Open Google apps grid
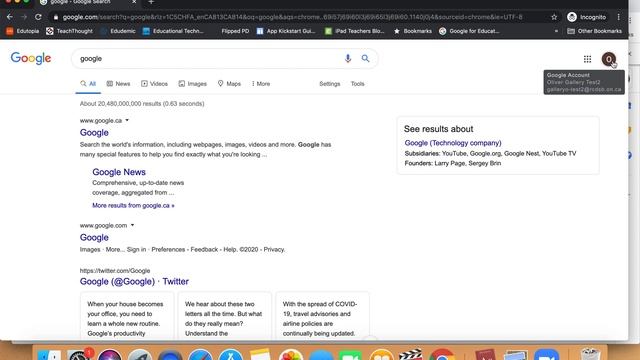The width and height of the screenshot is (640, 360). 587,59
